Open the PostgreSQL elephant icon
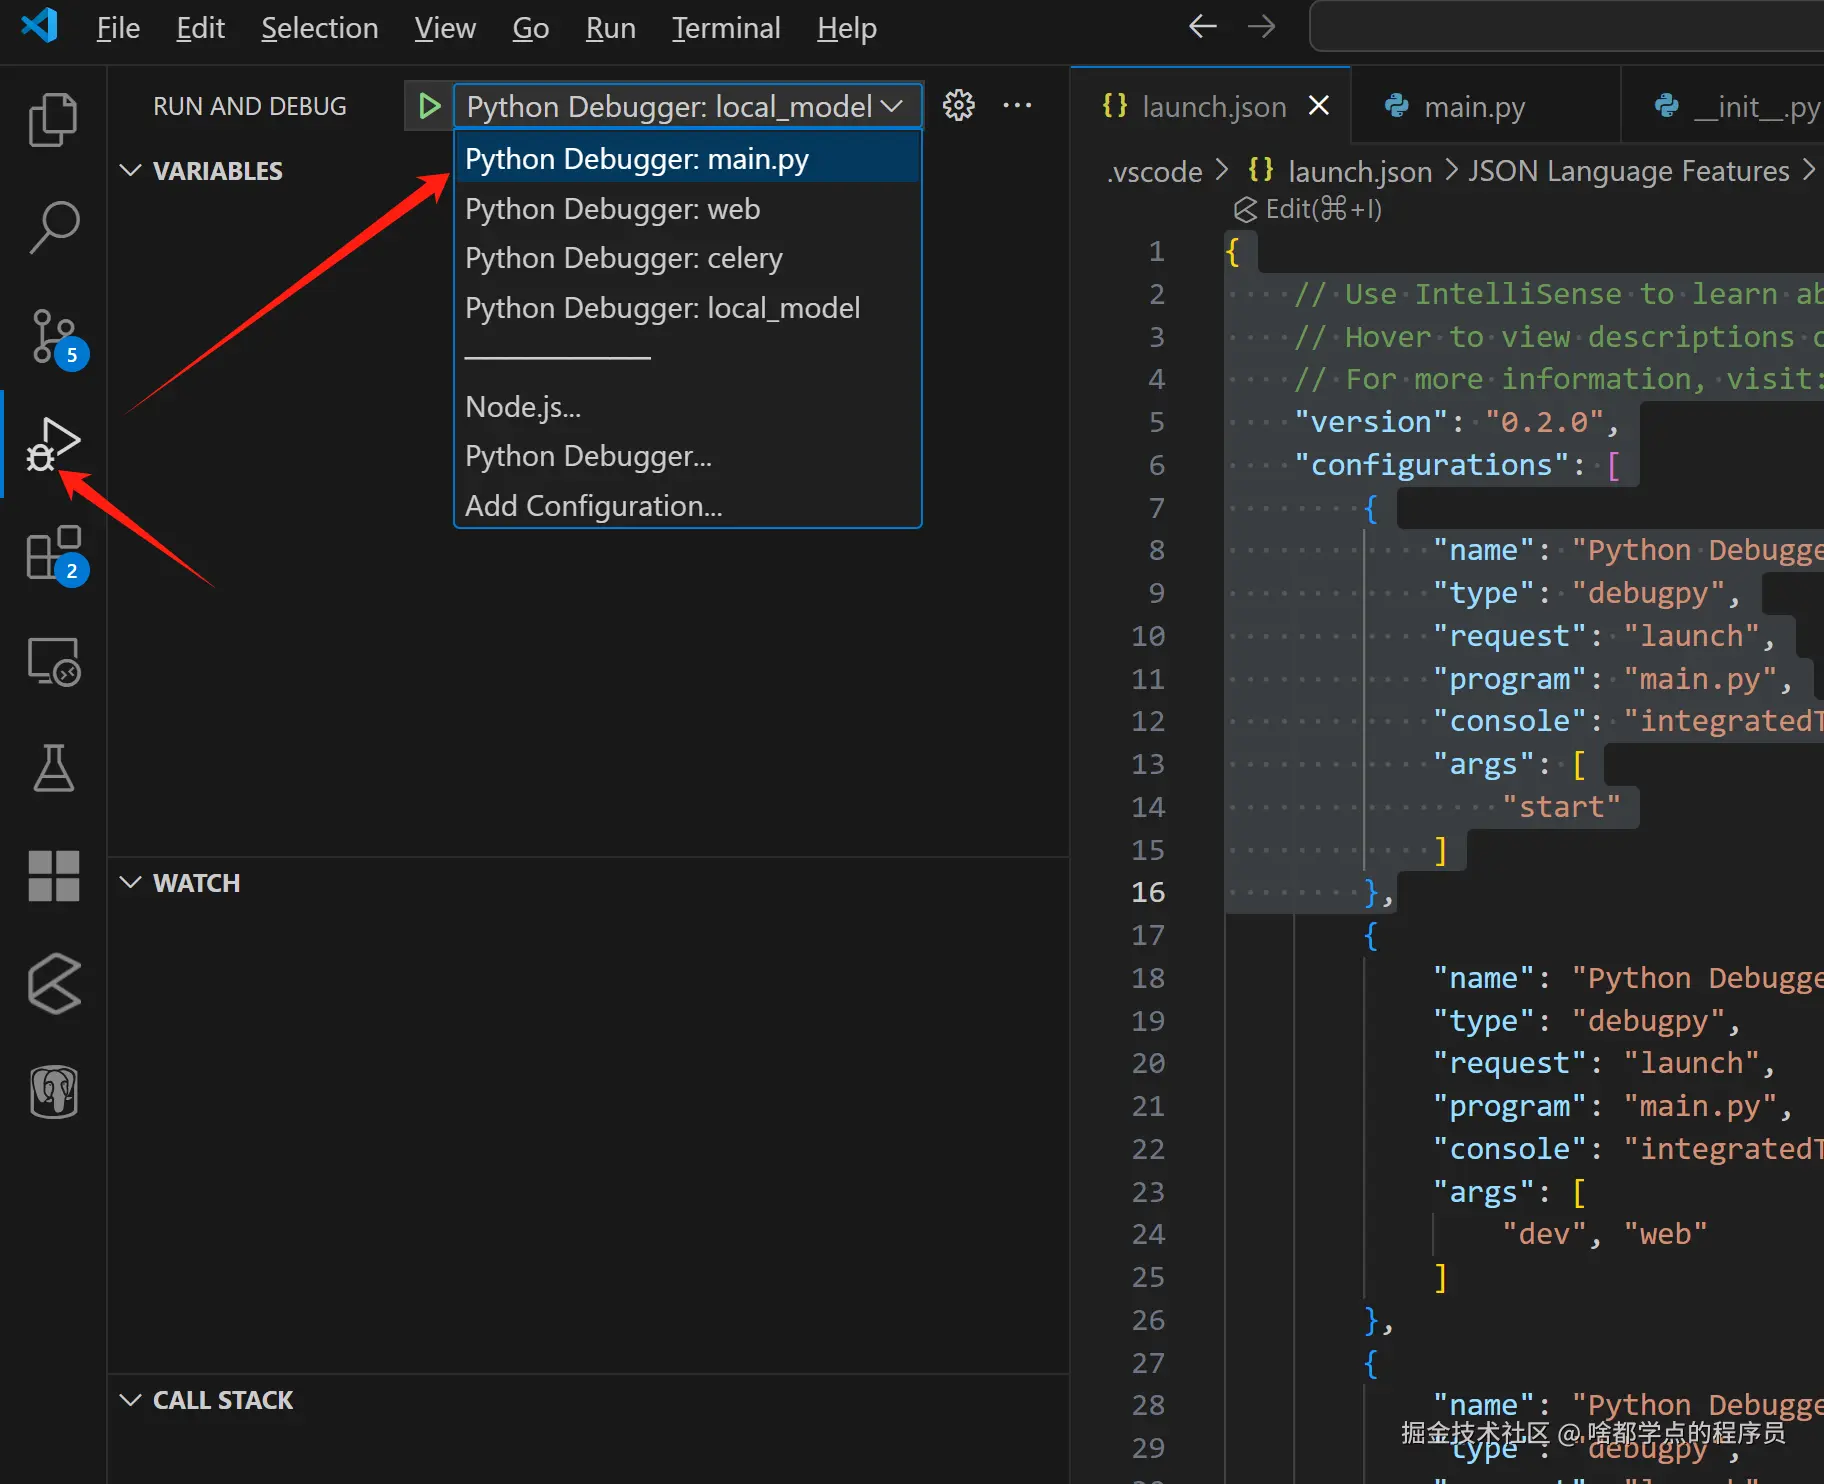This screenshot has height=1484, width=1824. pos(53,1091)
